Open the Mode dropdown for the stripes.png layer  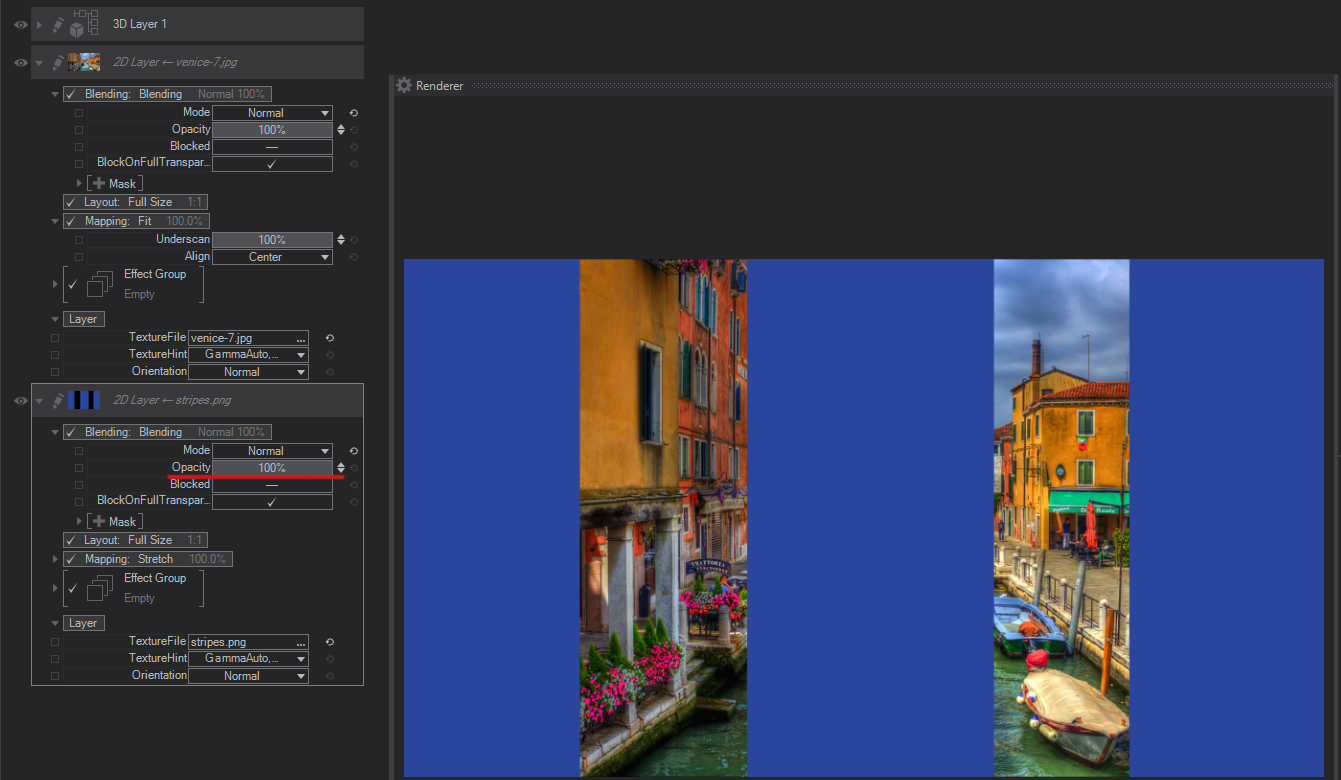click(x=271, y=451)
